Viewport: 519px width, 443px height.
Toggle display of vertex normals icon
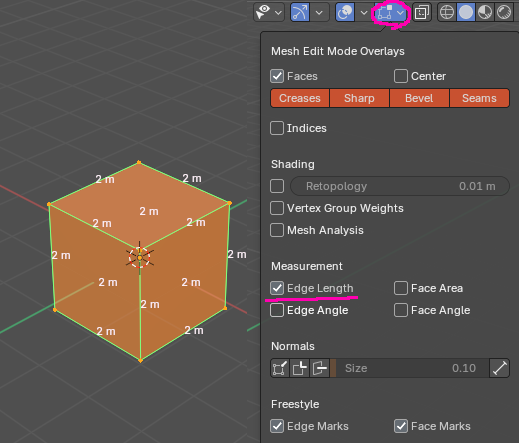click(280, 368)
